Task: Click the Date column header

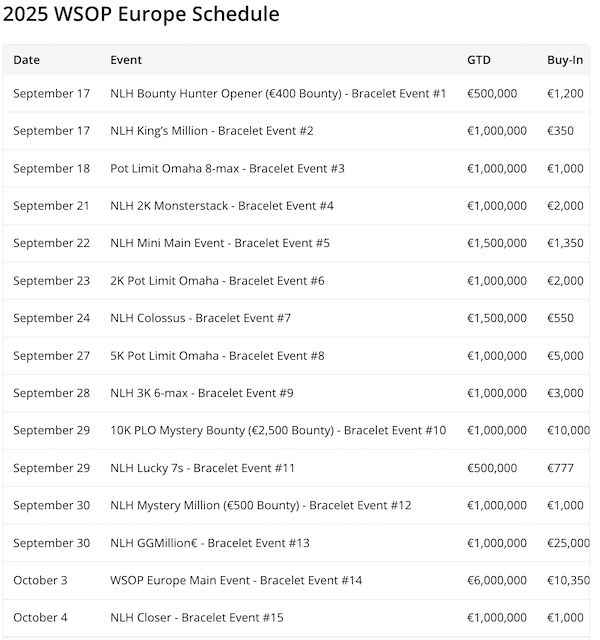Action: [x=27, y=59]
